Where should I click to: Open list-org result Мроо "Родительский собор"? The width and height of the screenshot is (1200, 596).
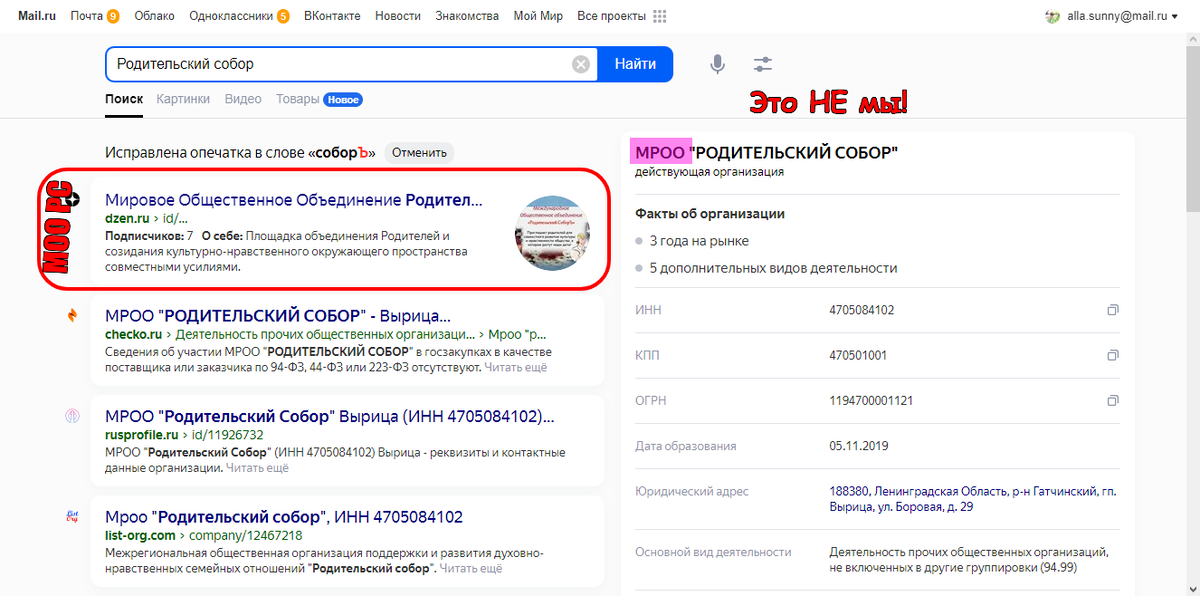[284, 517]
